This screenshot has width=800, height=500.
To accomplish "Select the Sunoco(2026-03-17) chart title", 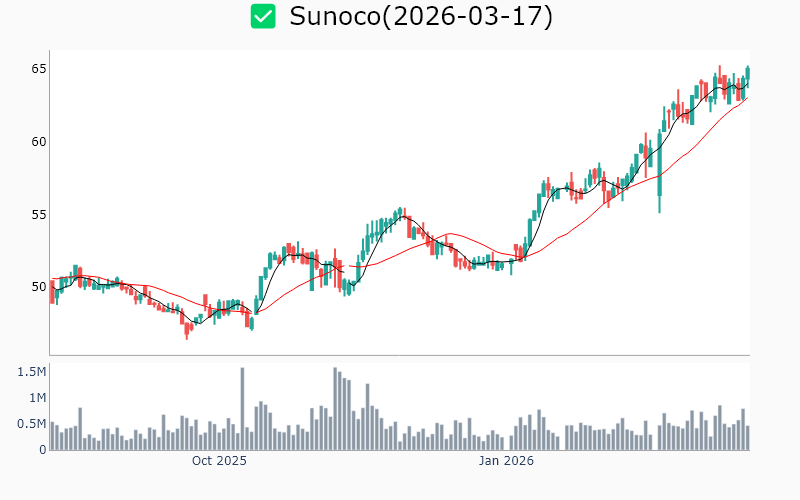I will coord(420,16).
